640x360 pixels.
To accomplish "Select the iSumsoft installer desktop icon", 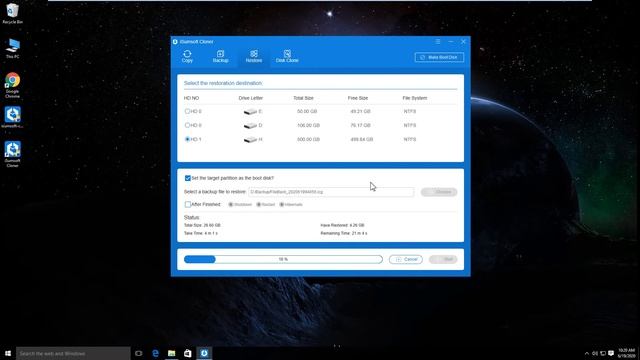I will 13,117.
